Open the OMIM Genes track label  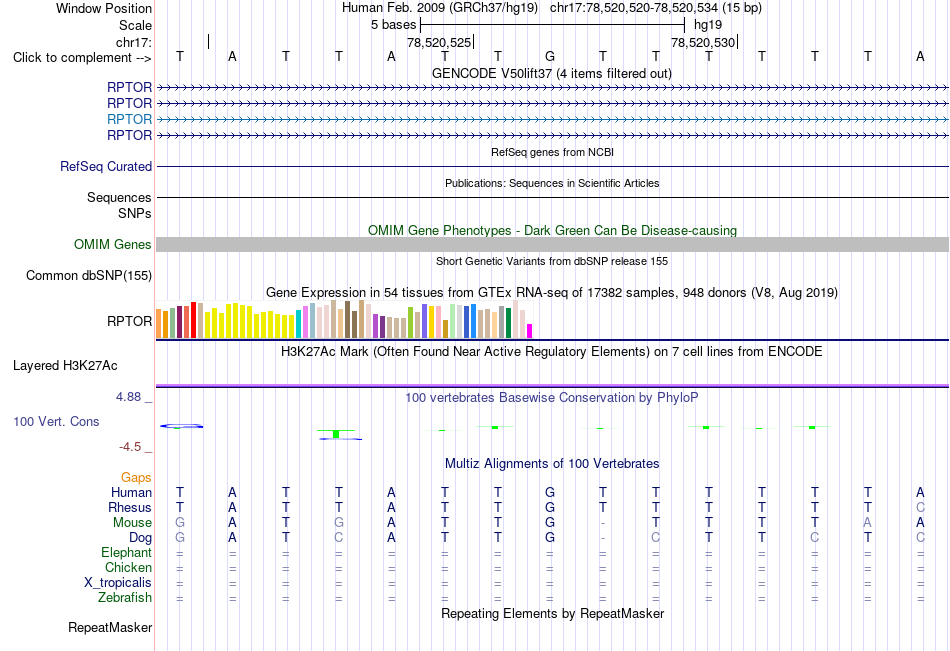(x=112, y=244)
